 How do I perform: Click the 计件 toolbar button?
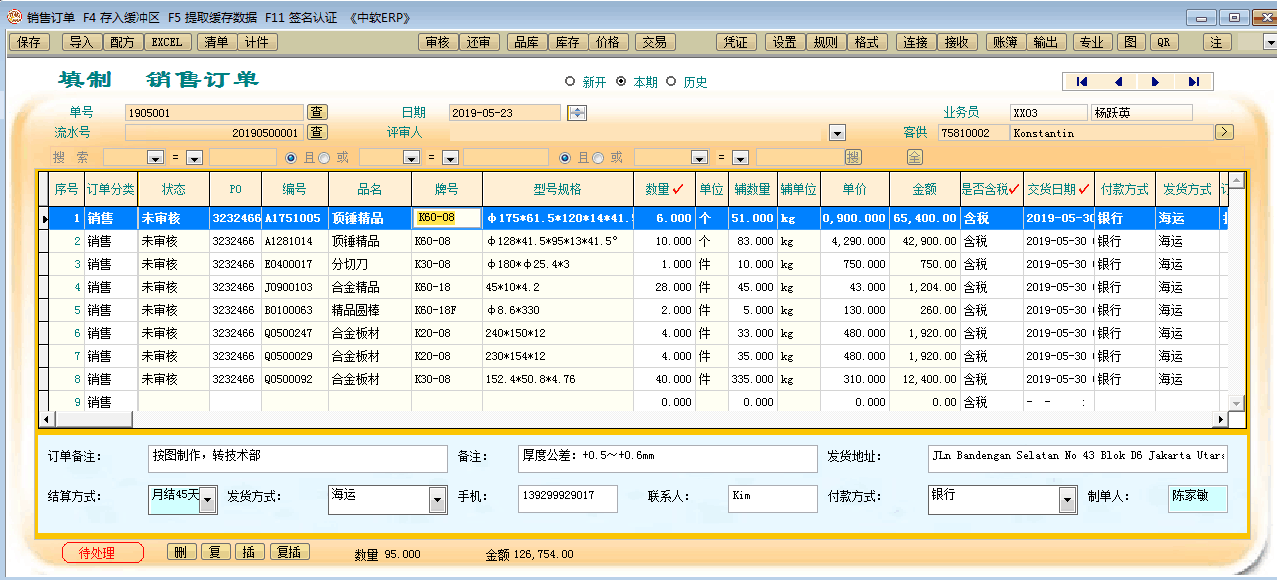257,42
